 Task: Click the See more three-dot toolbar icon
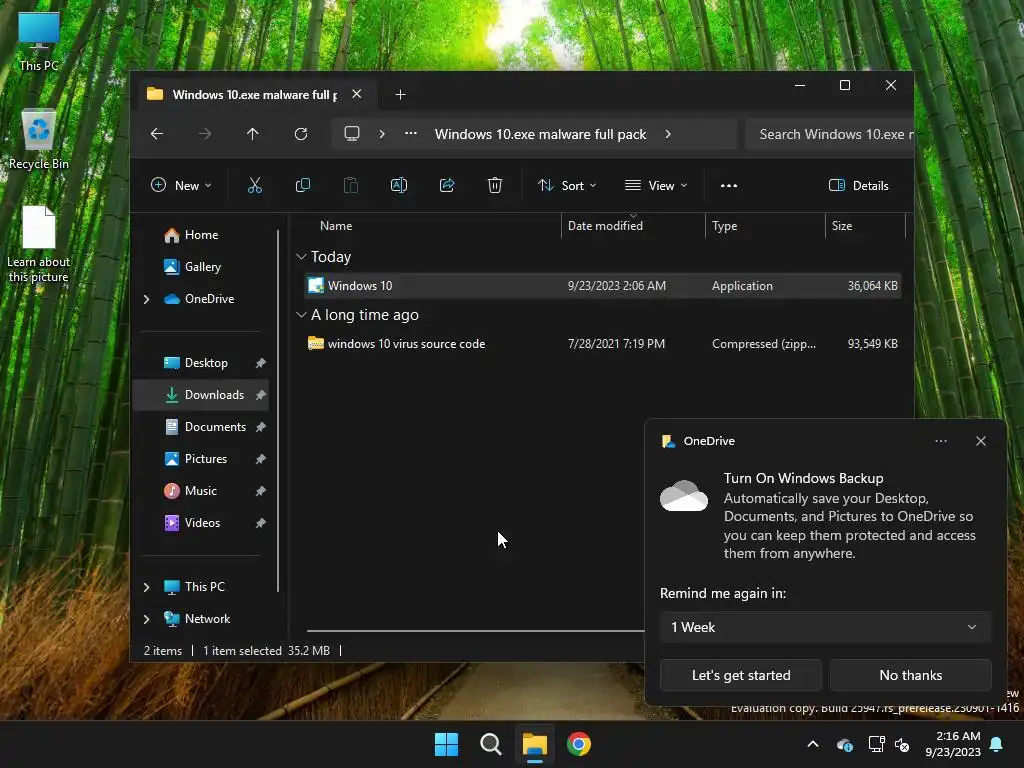click(729, 185)
